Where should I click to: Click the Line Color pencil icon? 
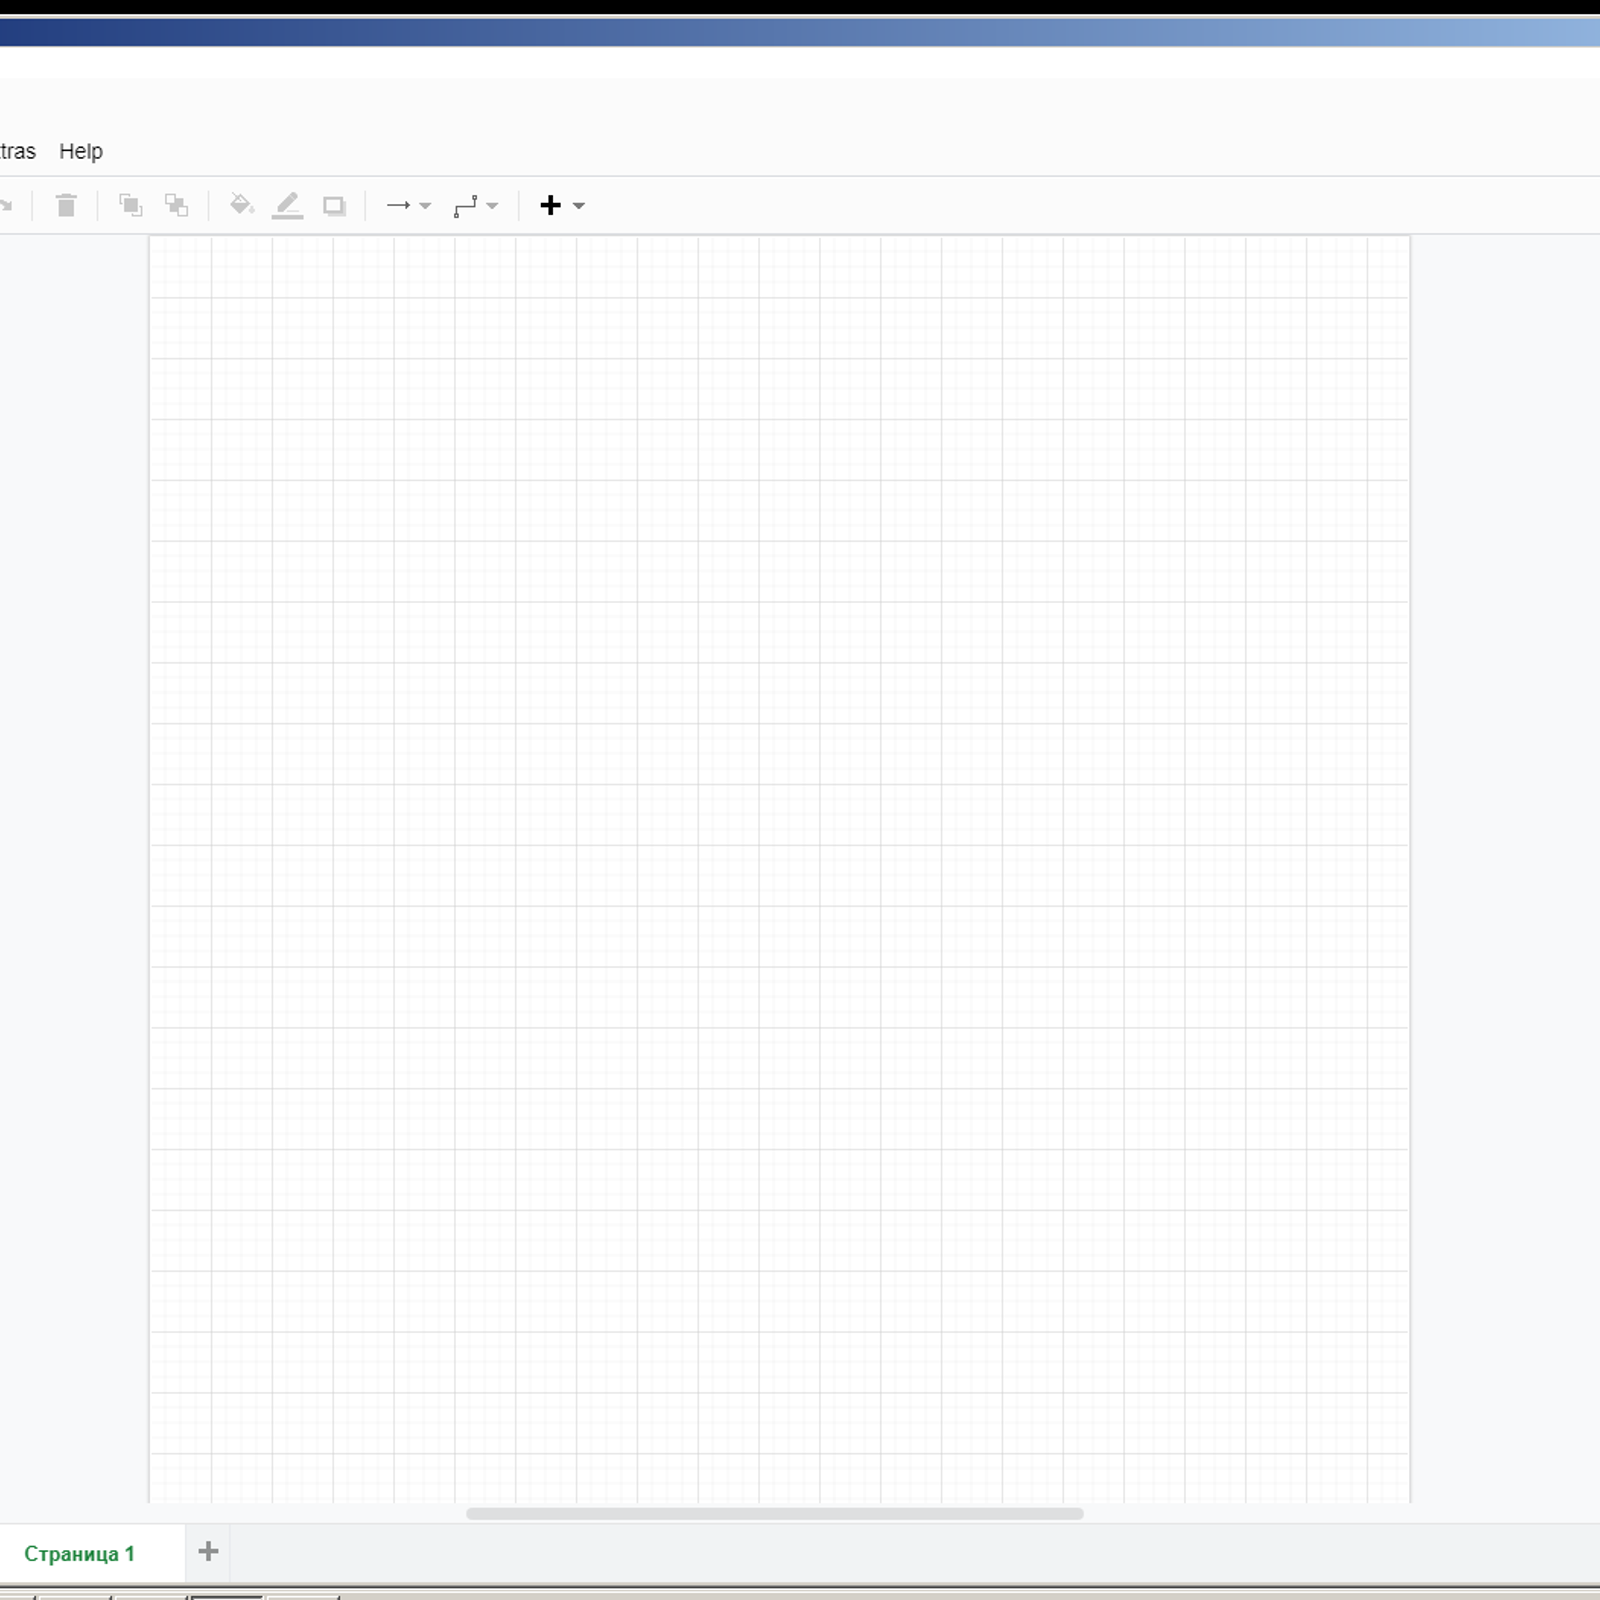coord(287,205)
